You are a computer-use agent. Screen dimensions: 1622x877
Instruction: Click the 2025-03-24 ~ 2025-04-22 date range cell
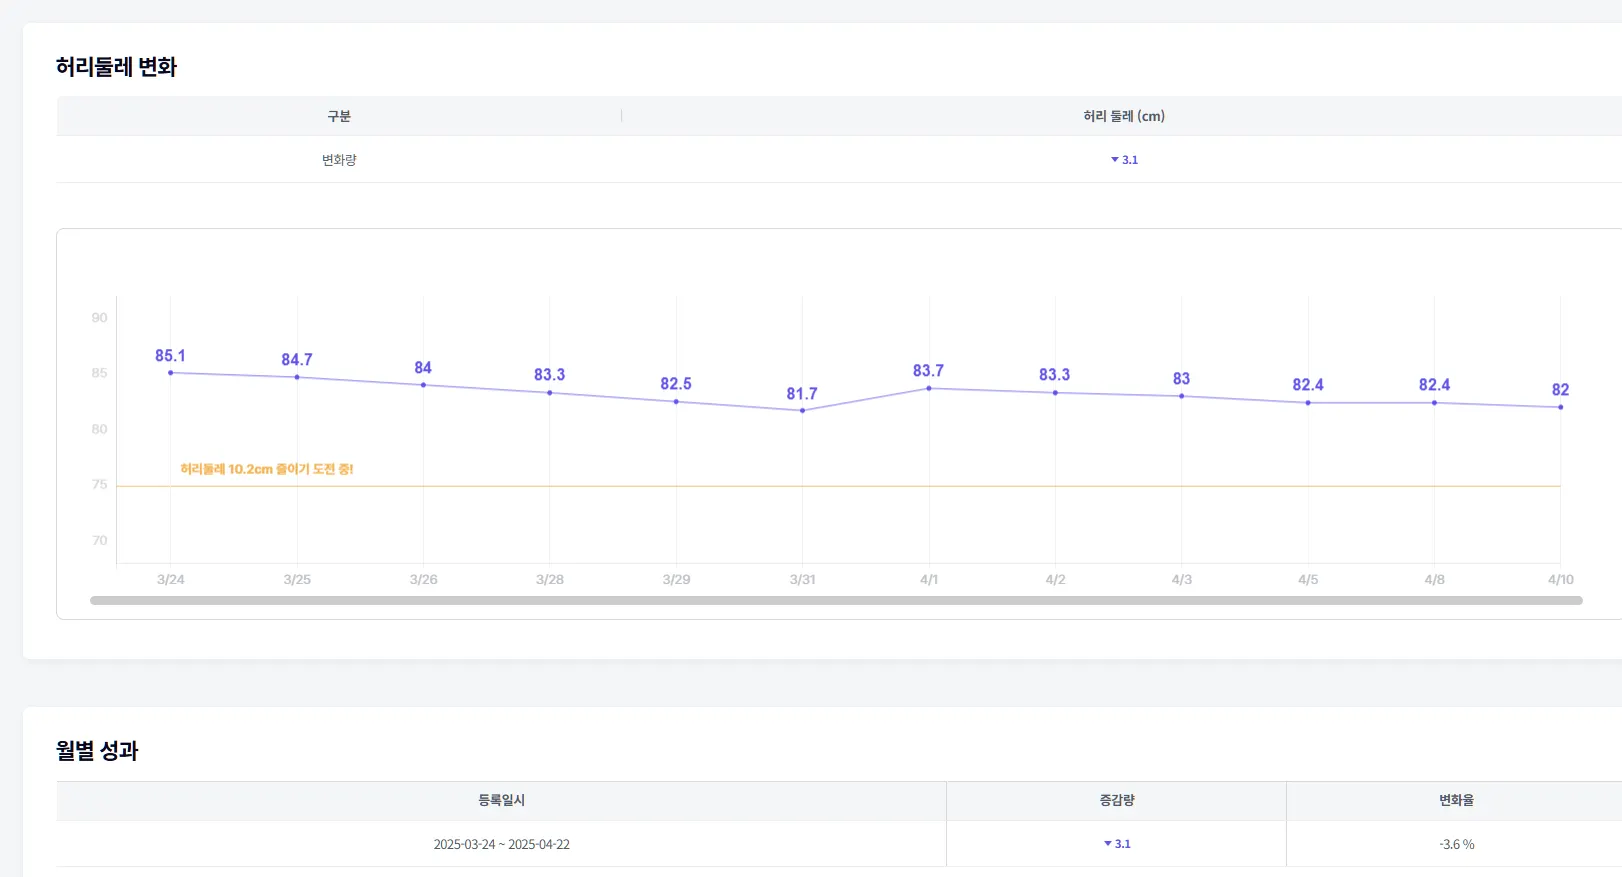click(501, 844)
